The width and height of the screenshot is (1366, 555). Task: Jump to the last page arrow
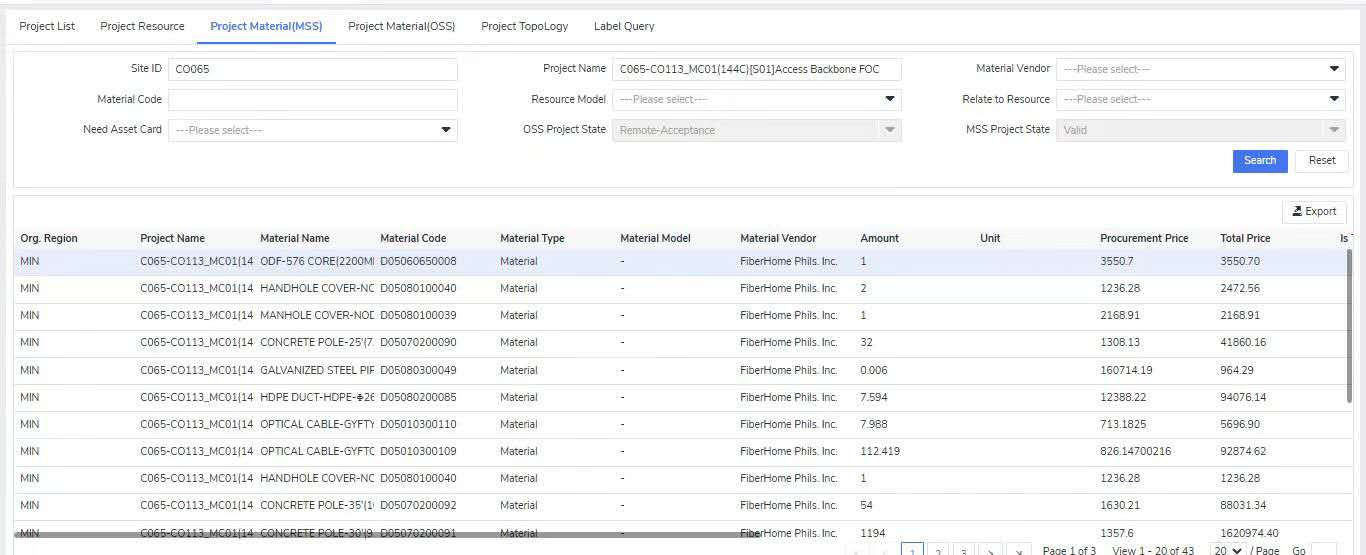1019,550
